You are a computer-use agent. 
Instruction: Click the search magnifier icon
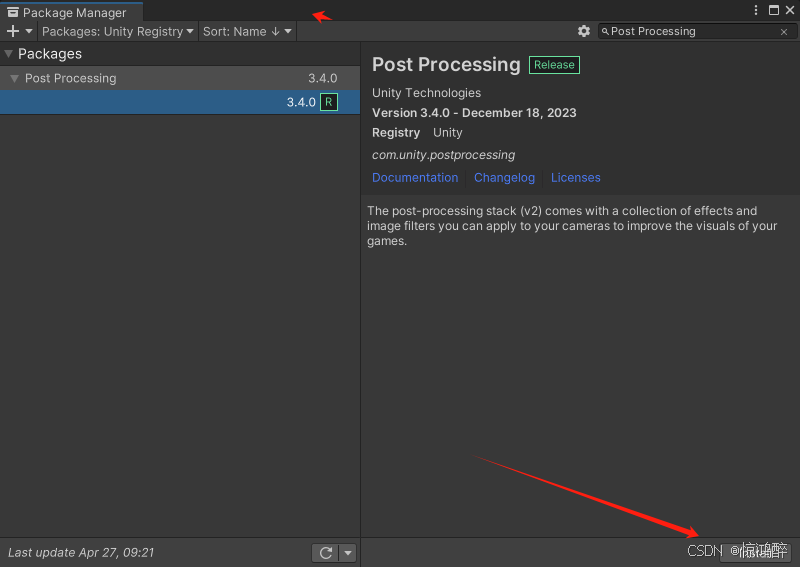pos(605,32)
